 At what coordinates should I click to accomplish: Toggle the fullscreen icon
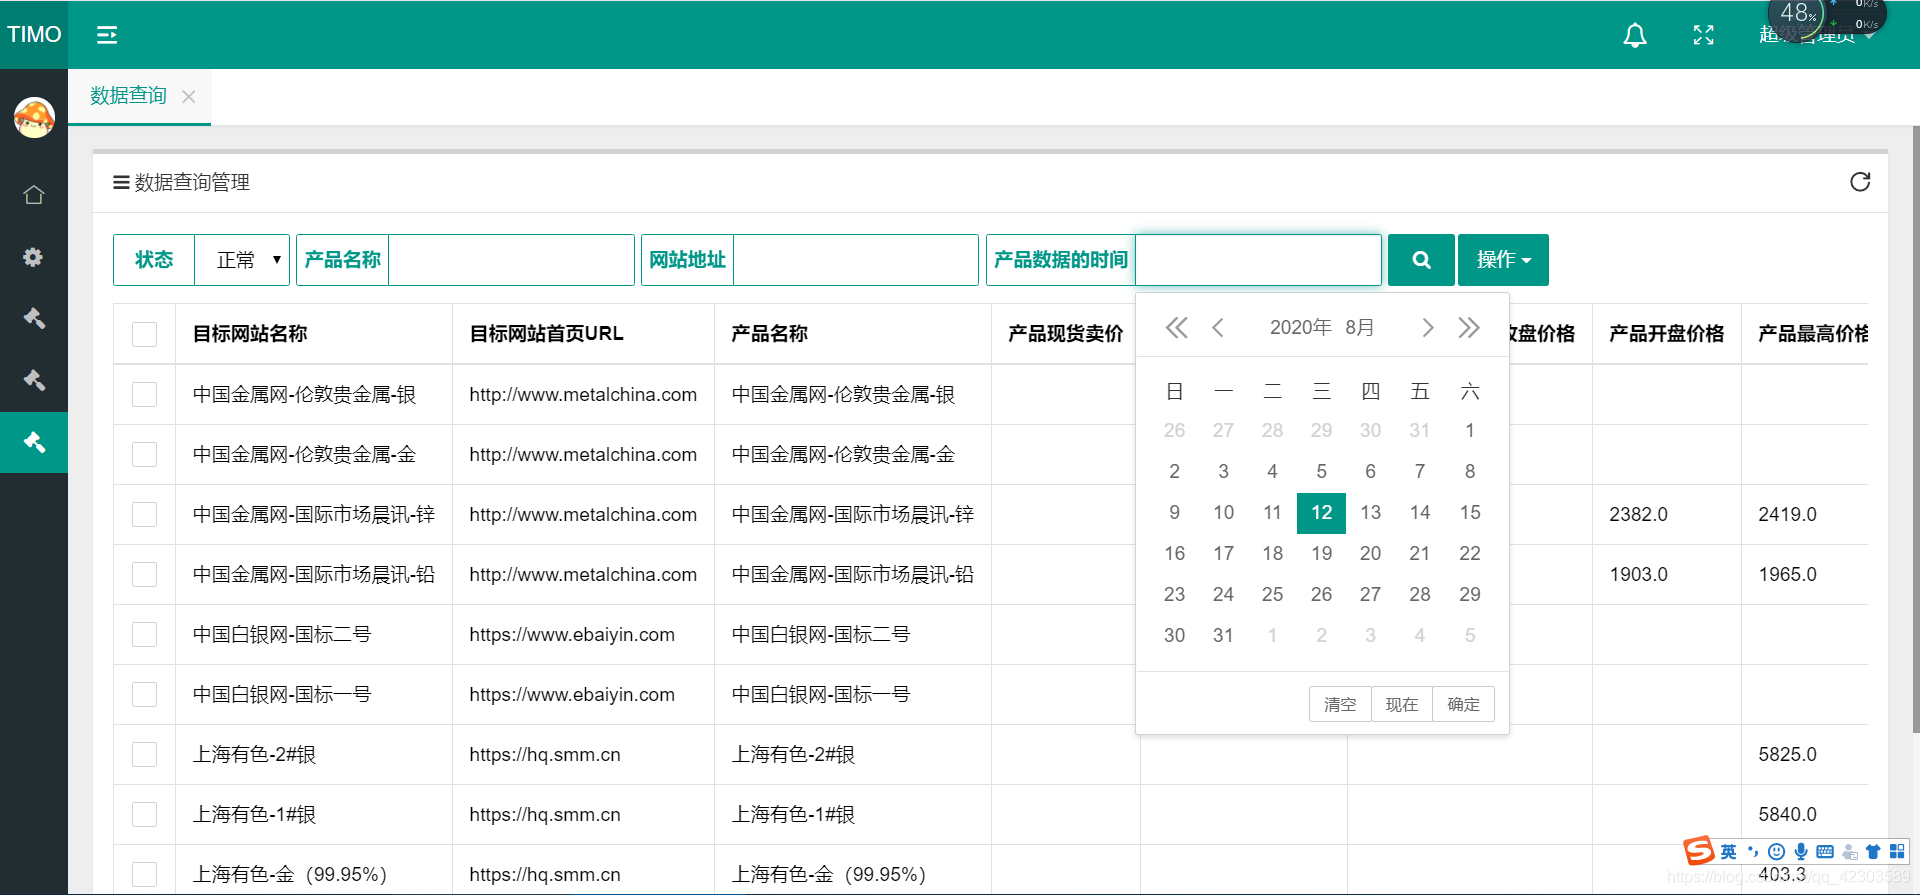click(1704, 36)
